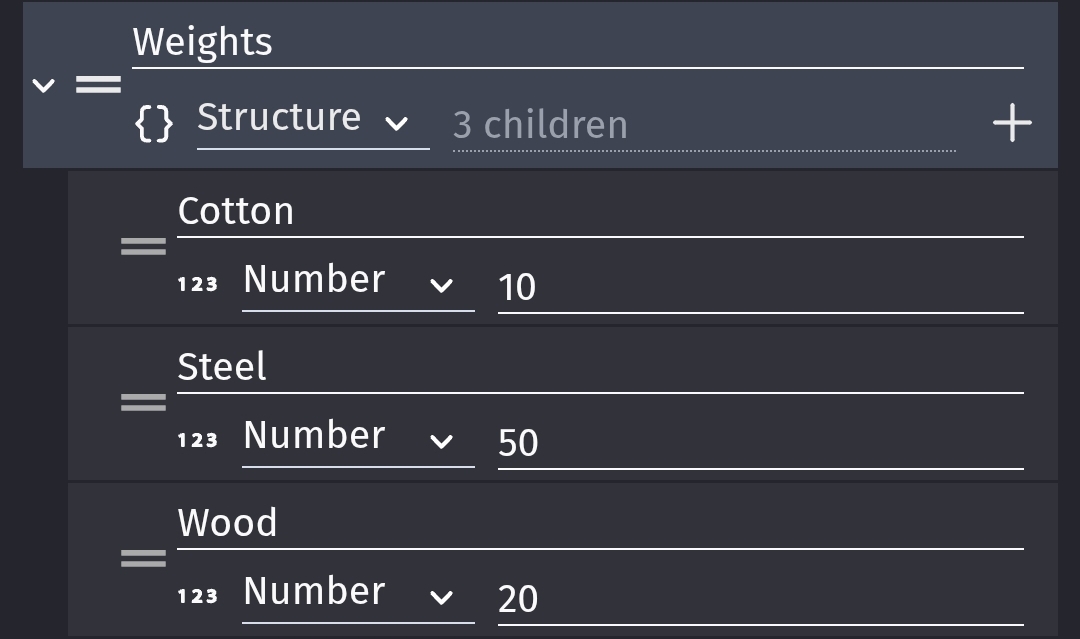Collapse the Weights structure with the chevron

click(x=43, y=85)
